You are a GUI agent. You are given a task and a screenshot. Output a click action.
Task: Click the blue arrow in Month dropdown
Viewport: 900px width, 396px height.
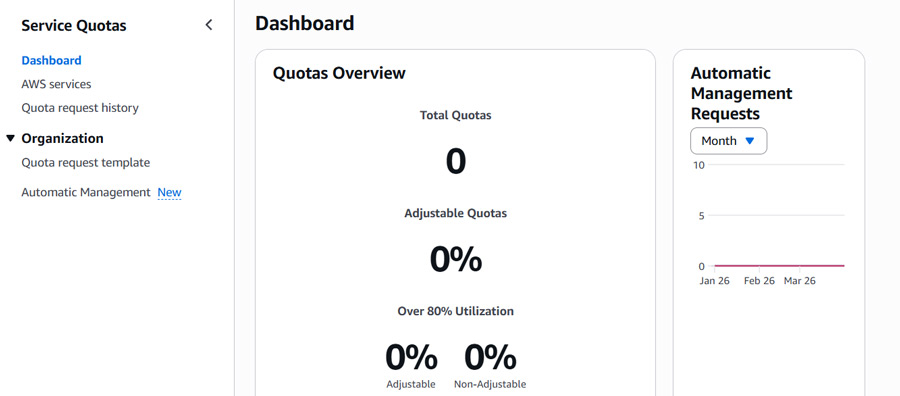[x=750, y=141]
